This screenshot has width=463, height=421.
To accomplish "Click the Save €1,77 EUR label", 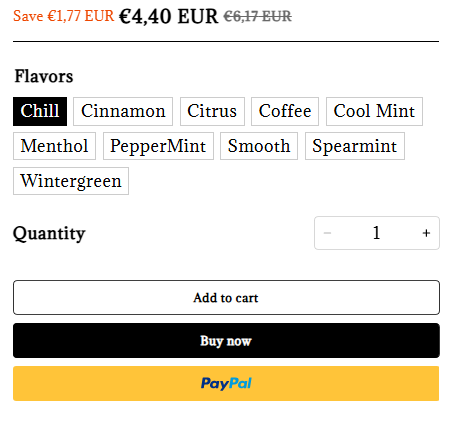I will (64, 16).
